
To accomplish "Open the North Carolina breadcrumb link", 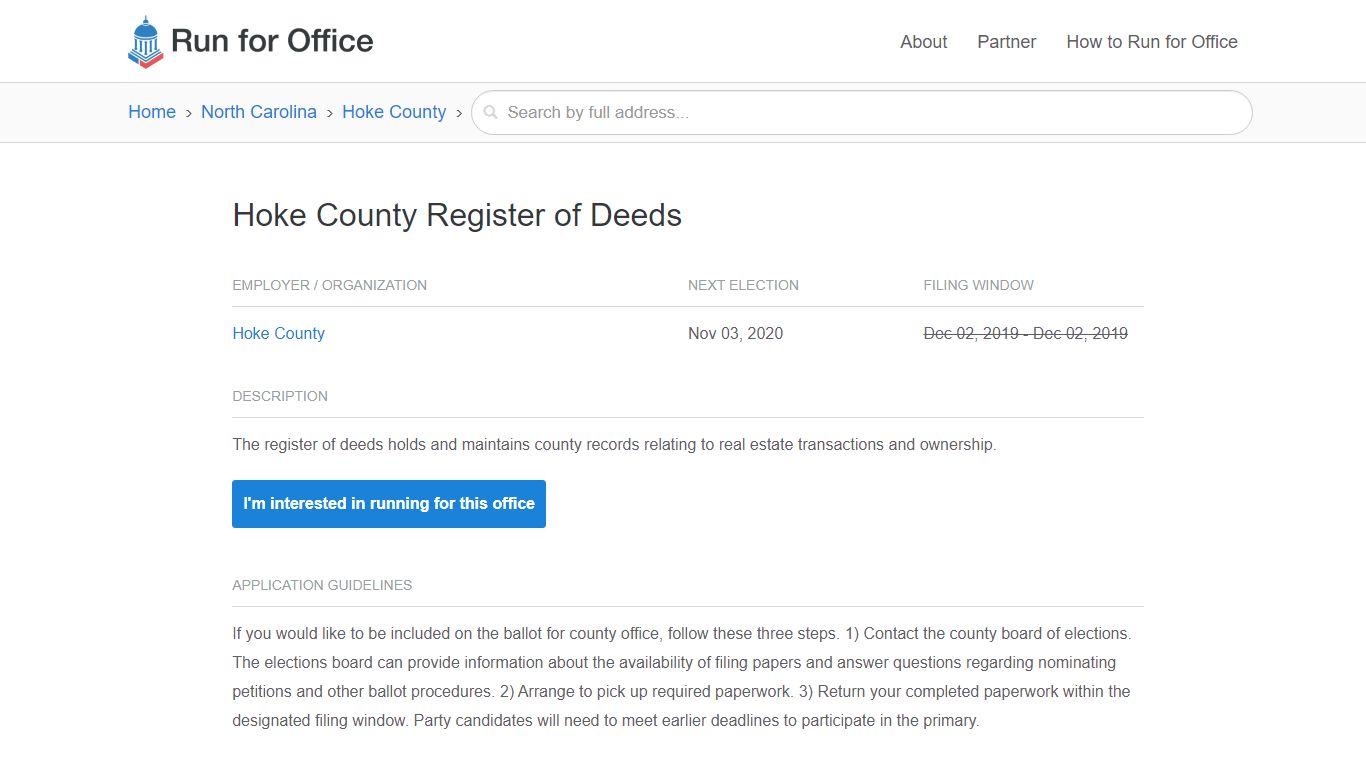I will pos(259,112).
